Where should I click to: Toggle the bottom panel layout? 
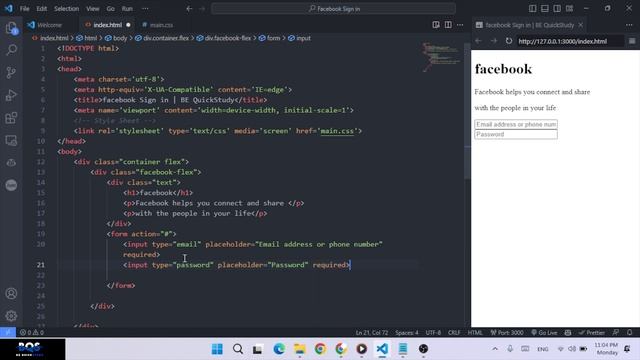click(544, 8)
